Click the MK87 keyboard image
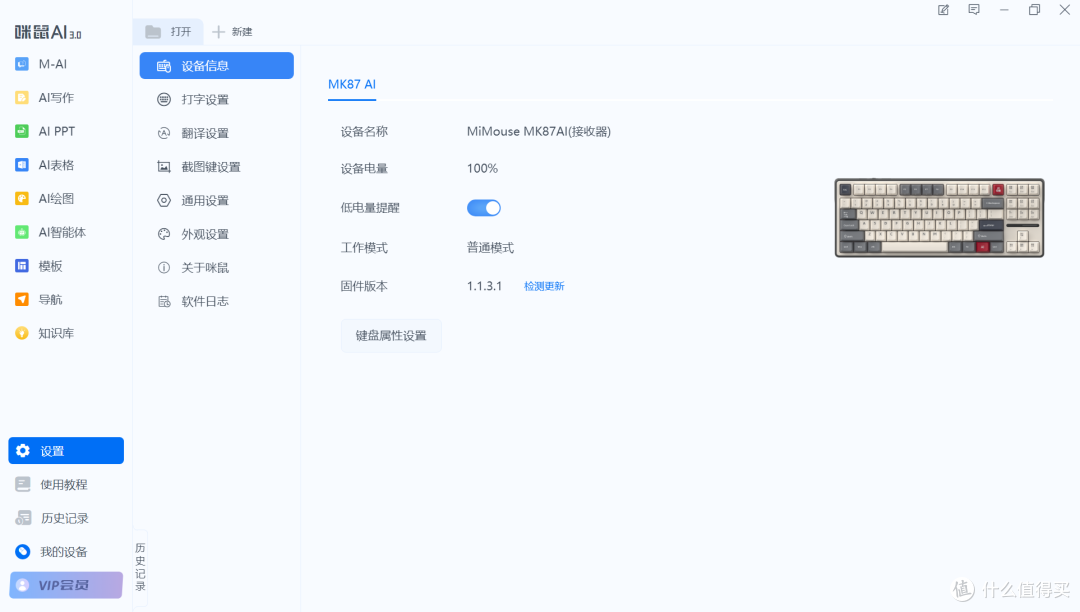 click(x=939, y=218)
